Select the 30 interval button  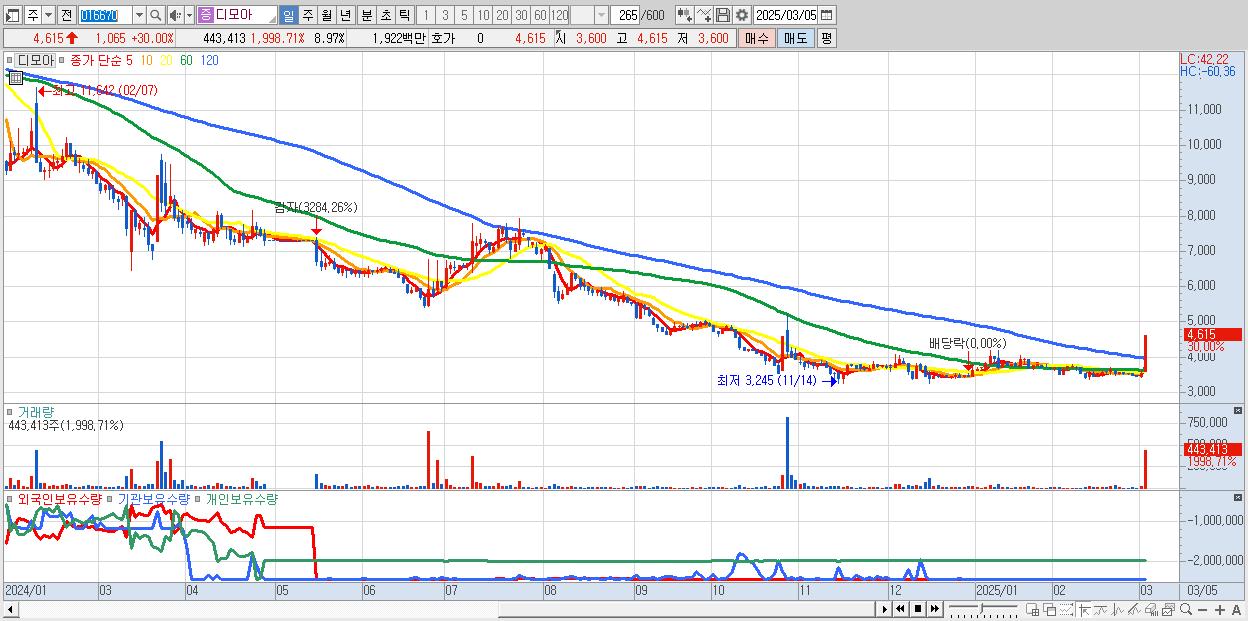[x=521, y=15]
